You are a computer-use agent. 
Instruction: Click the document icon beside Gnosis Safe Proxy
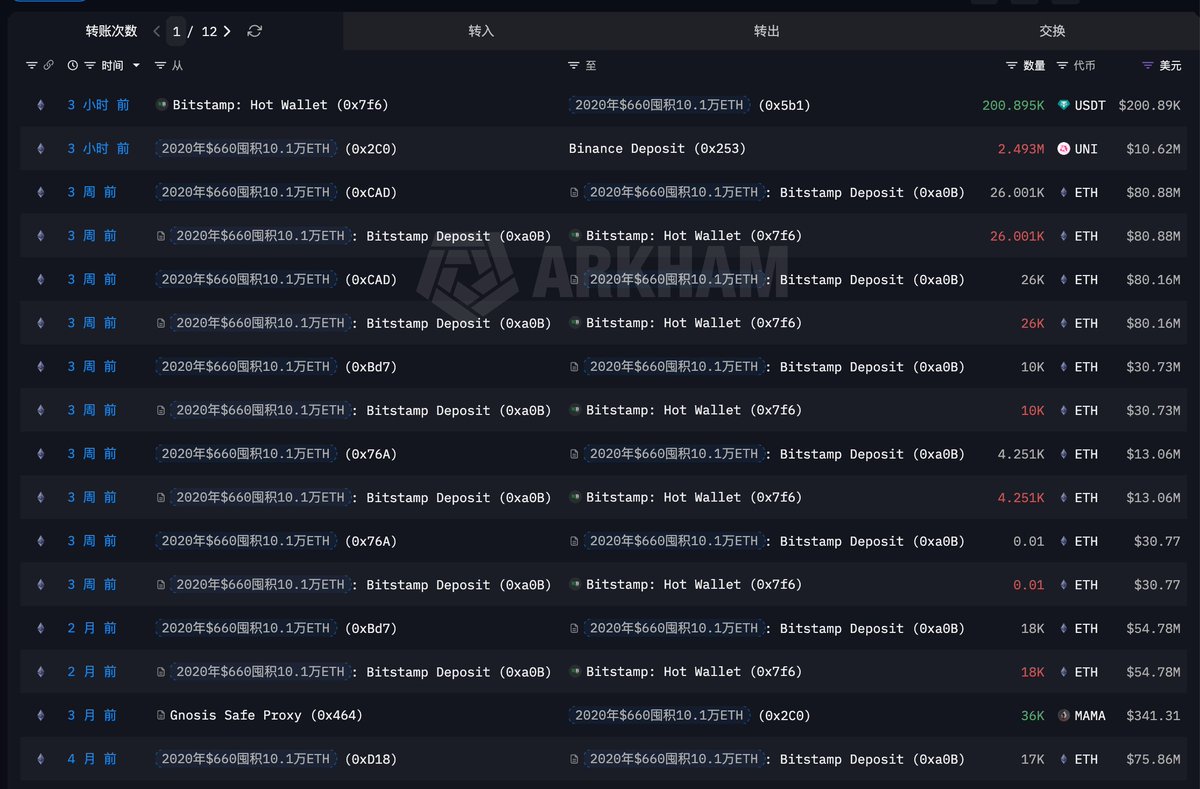coord(161,715)
